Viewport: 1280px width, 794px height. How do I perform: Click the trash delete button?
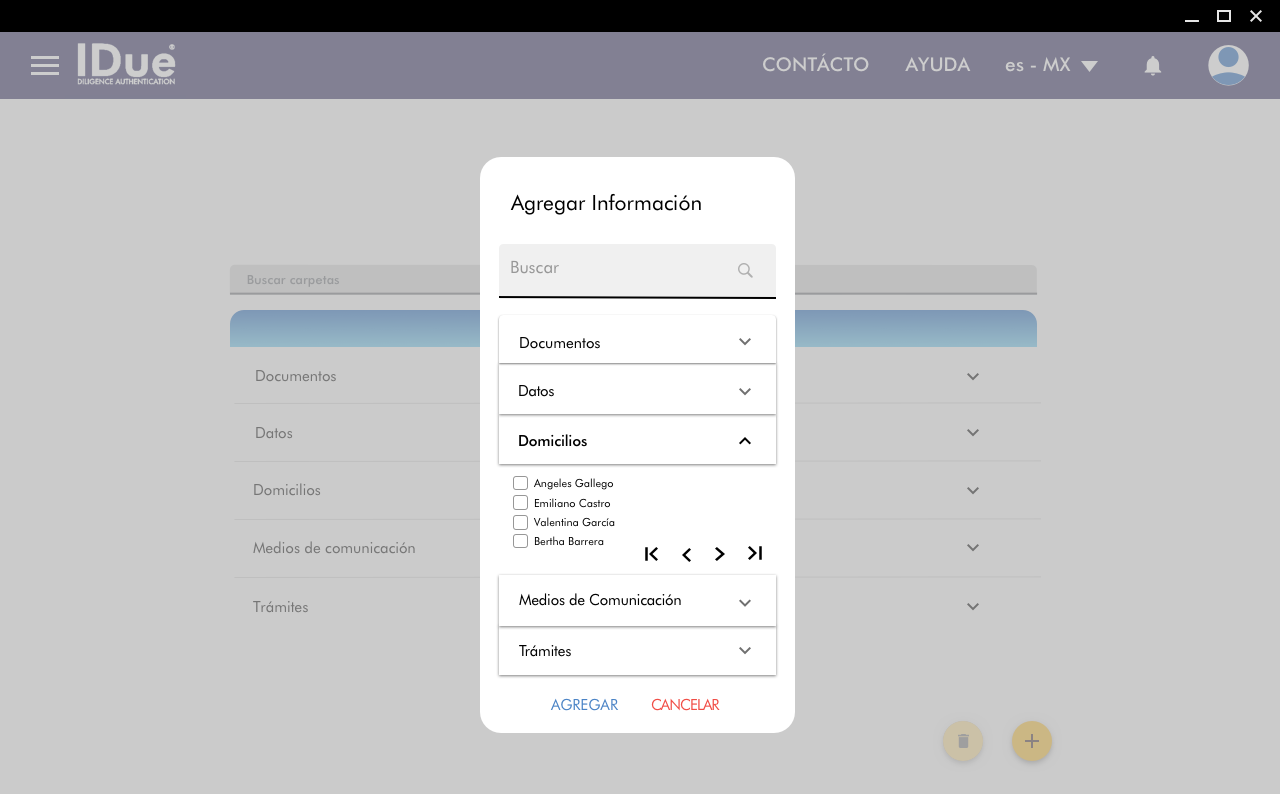[x=963, y=741]
